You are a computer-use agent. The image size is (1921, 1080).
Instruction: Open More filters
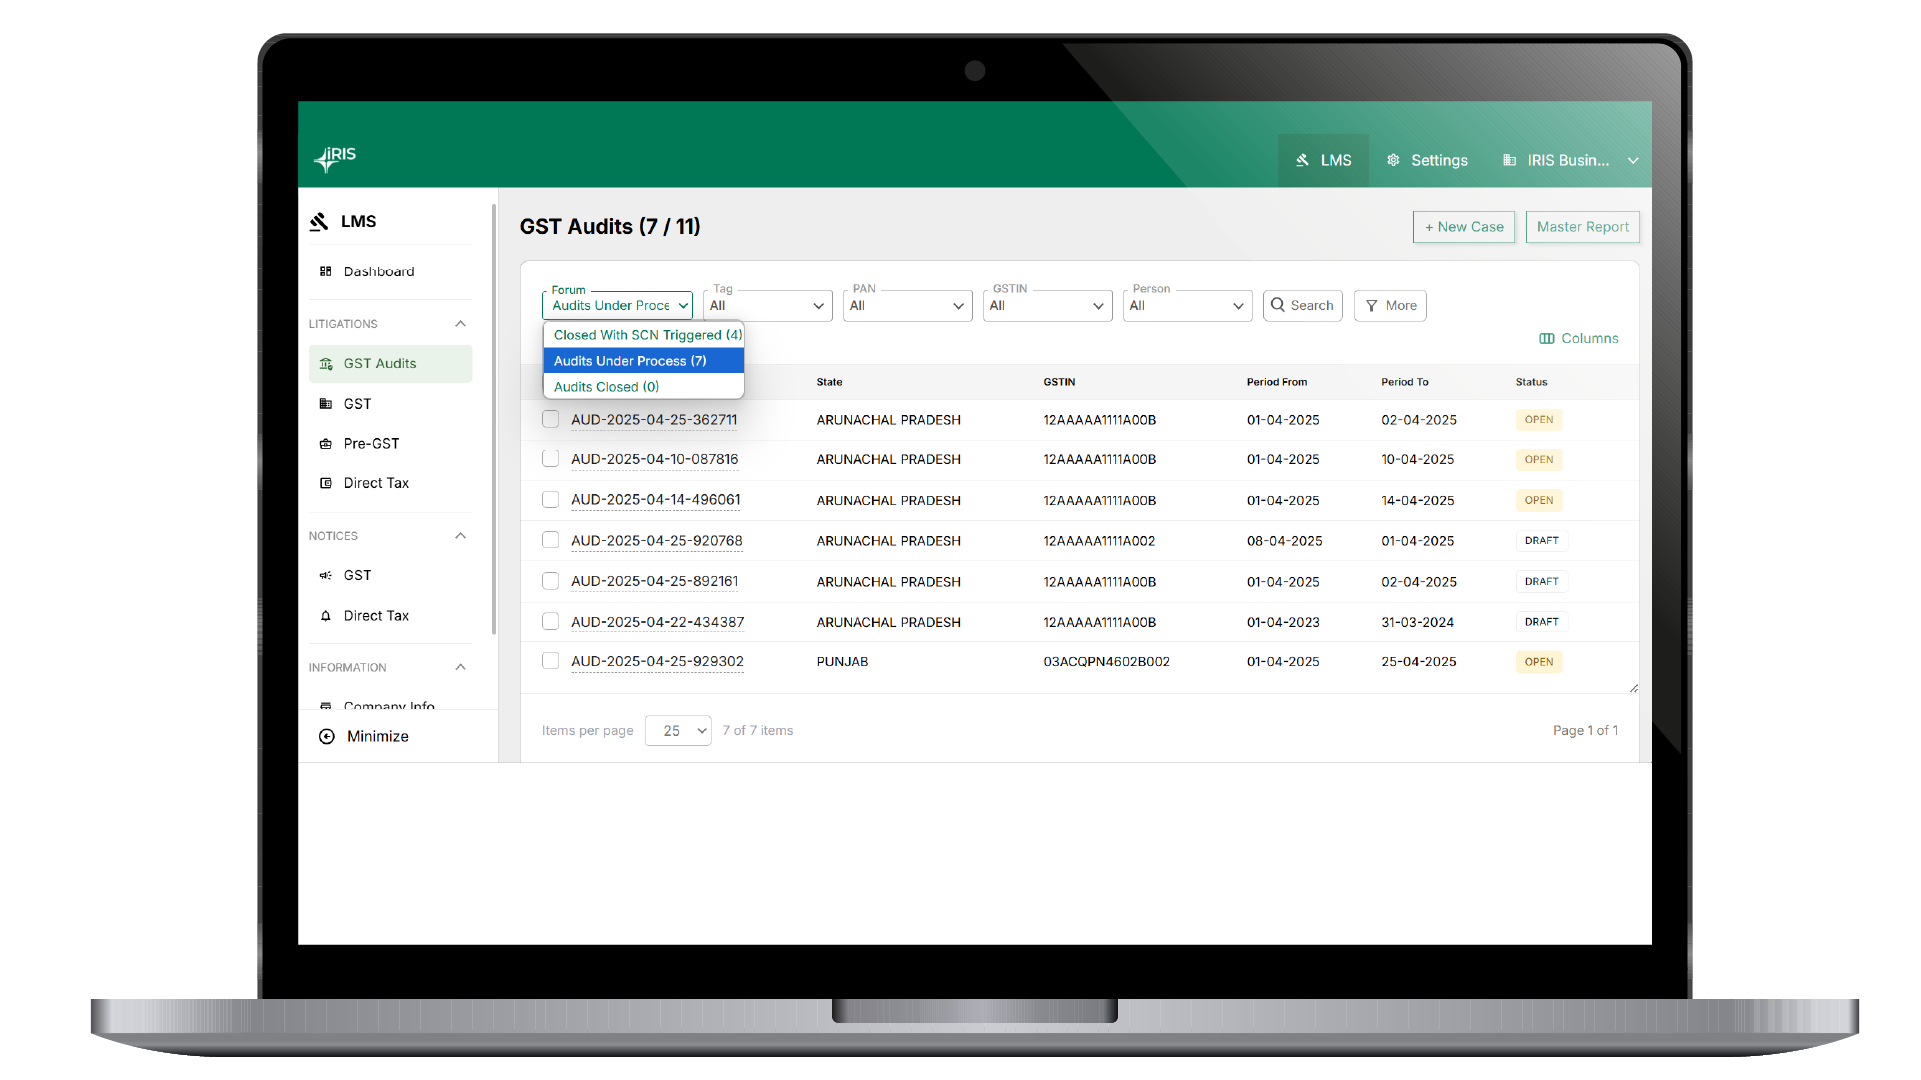(1390, 305)
